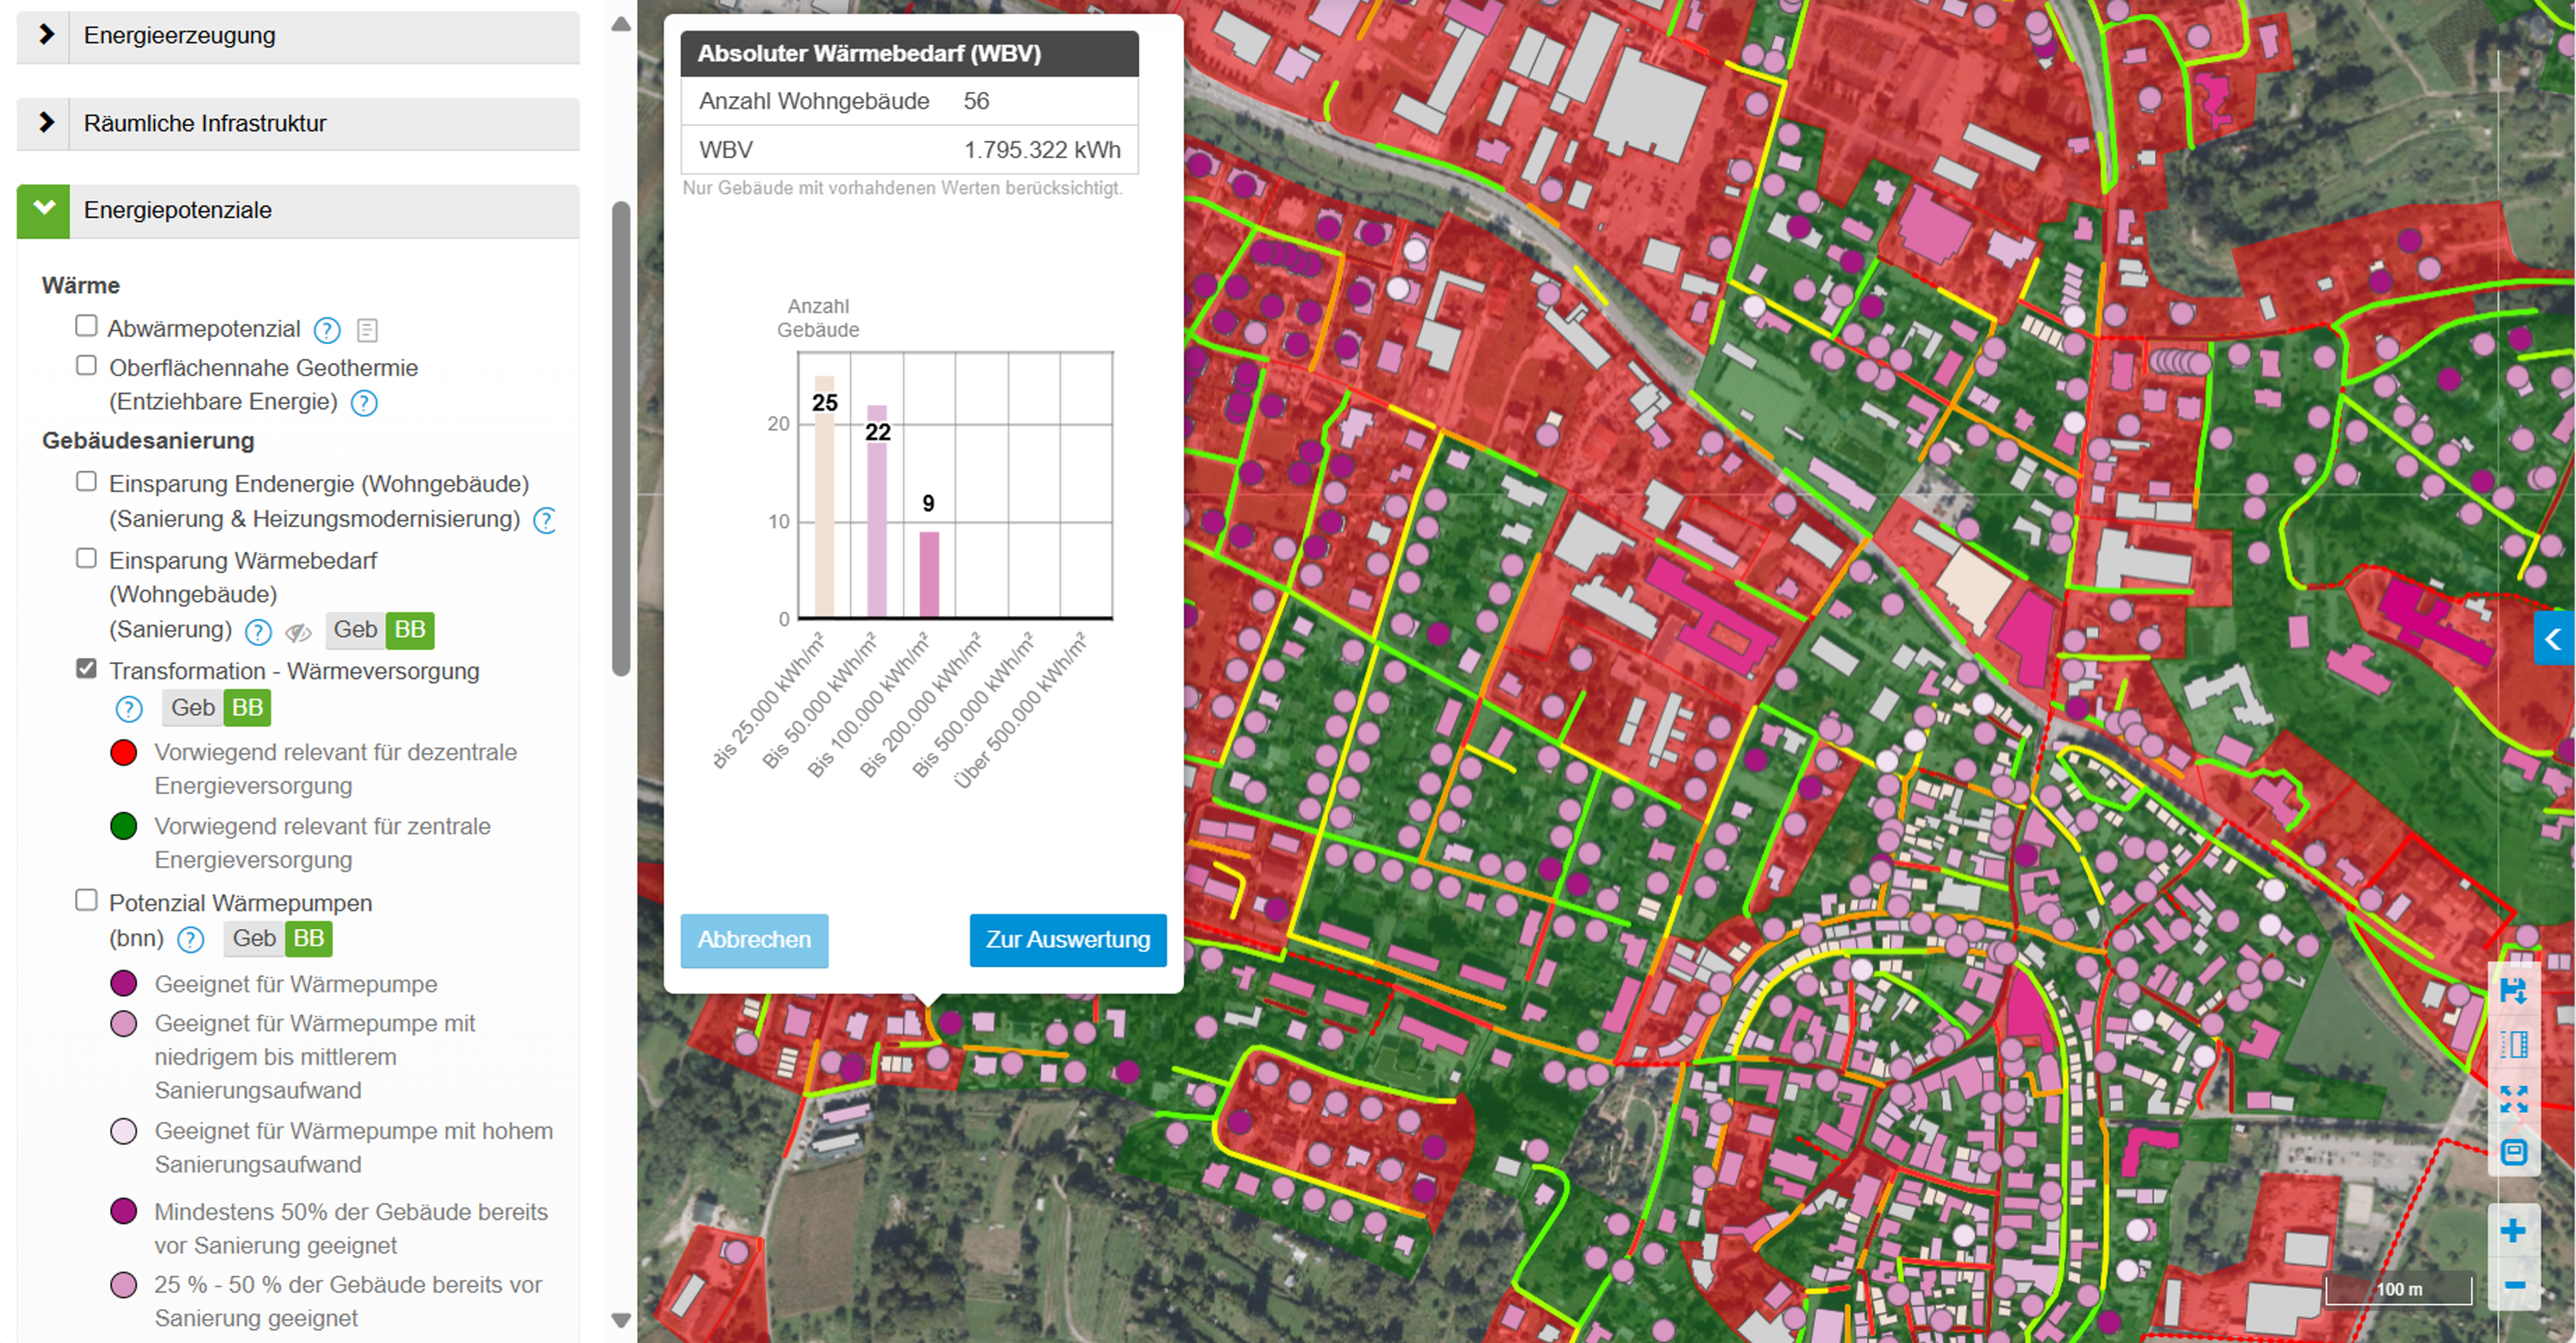Click the Zur Auswertung button
This screenshot has width=2576, height=1343.
click(x=1067, y=940)
